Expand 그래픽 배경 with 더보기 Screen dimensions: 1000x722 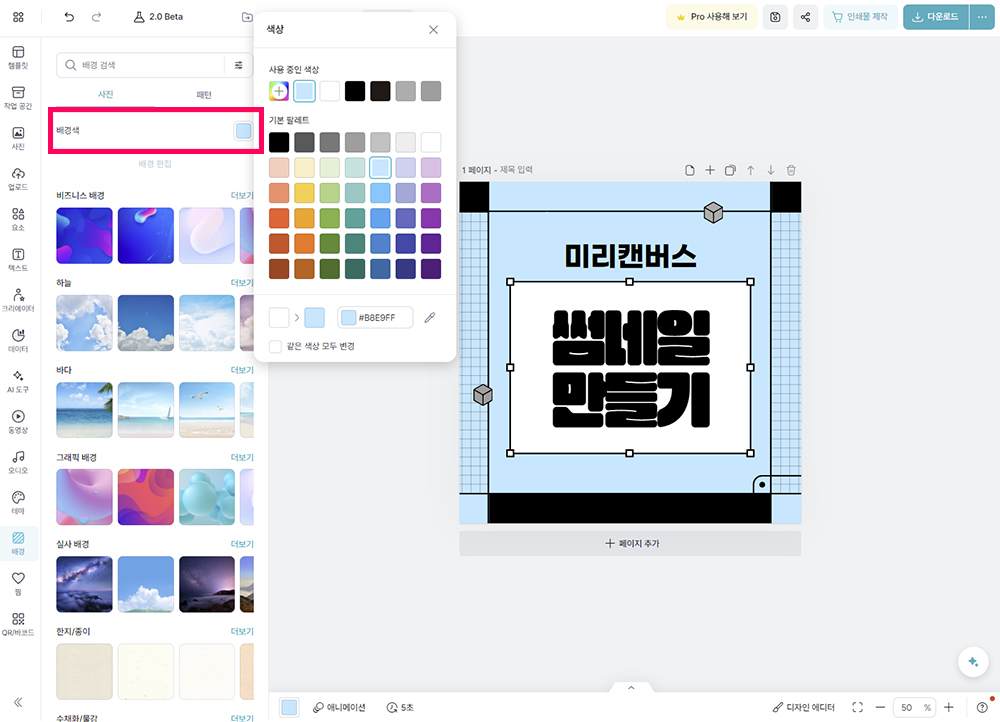coord(242,457)
